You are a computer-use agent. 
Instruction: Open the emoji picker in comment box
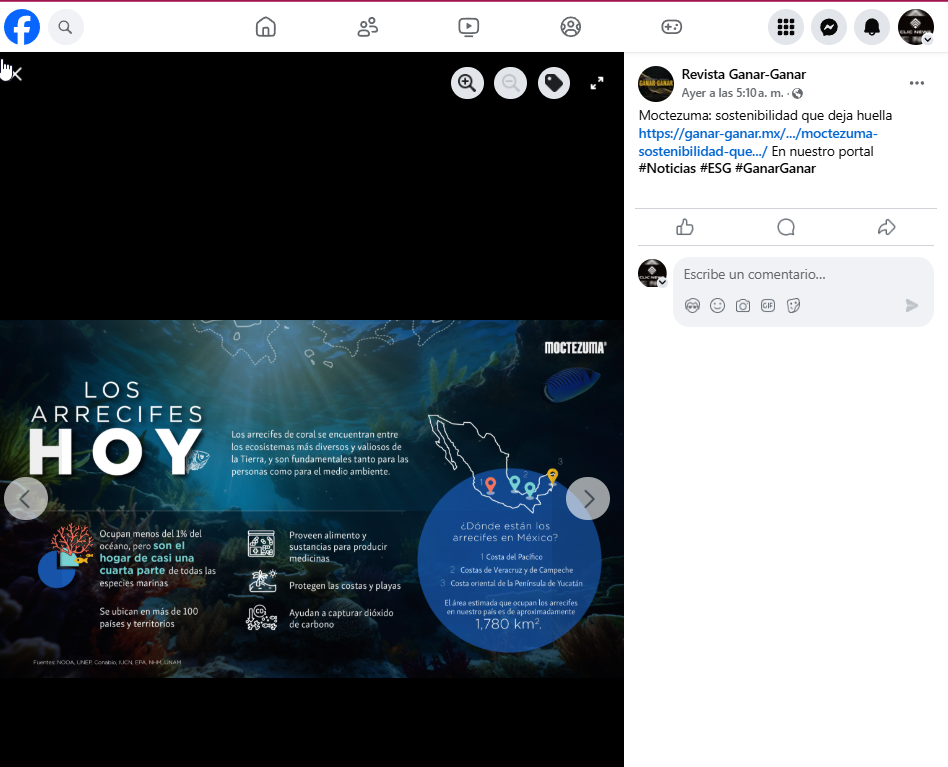[717, 306]
